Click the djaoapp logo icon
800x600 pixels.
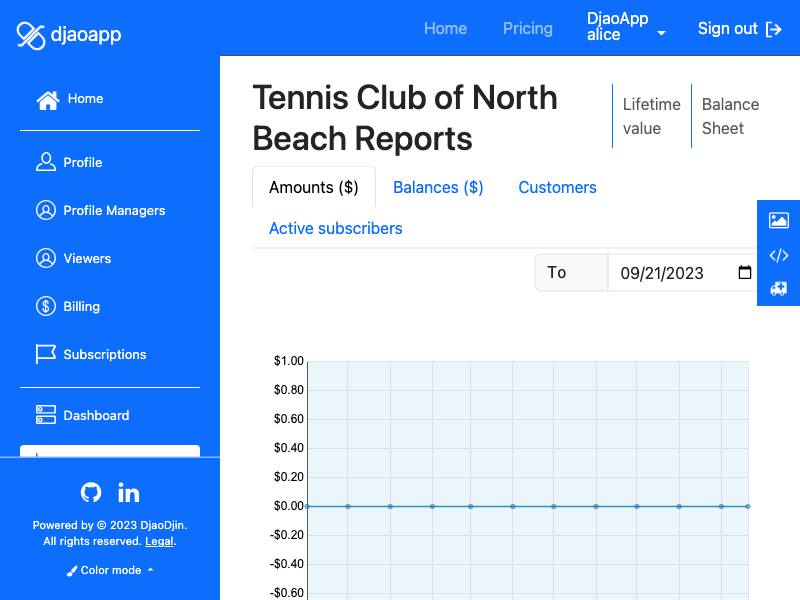click(31, 36)
